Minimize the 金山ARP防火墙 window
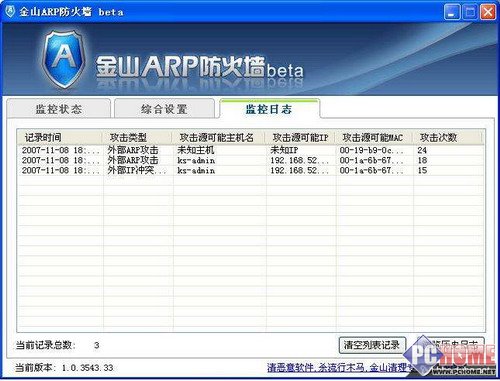500x381 pixels. [452, 12]
